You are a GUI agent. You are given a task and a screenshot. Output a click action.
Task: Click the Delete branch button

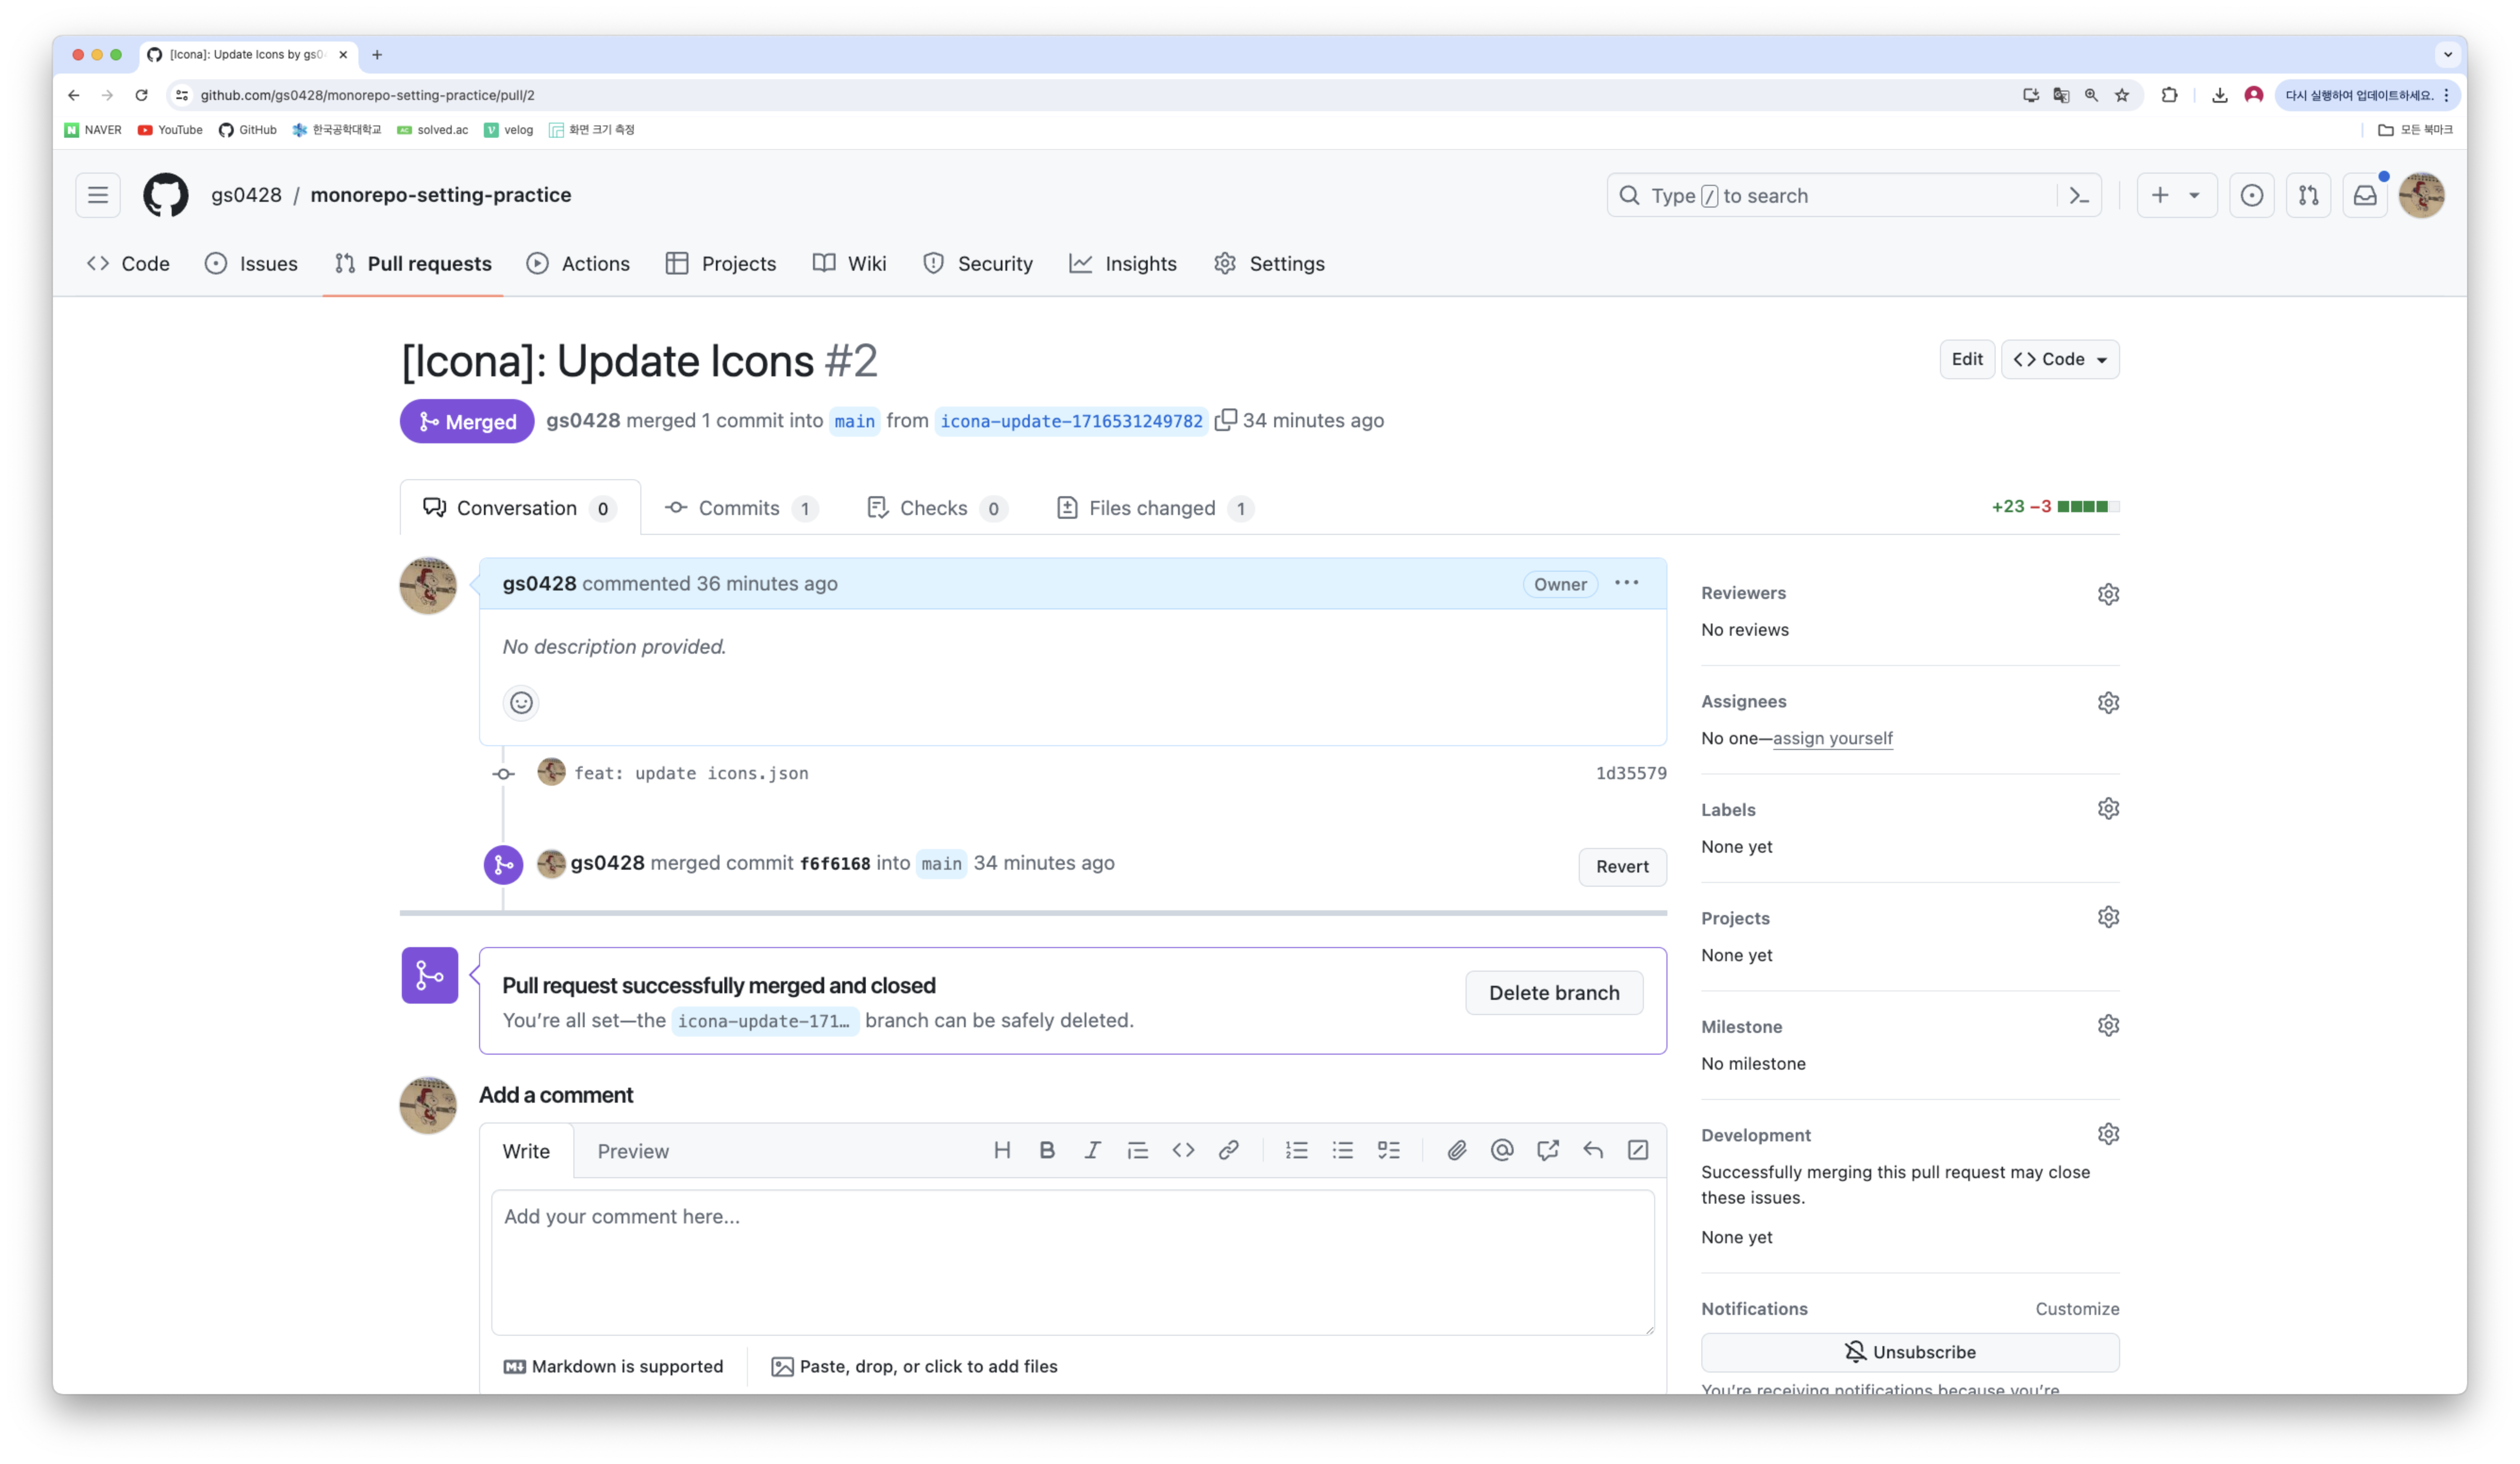tap(1553, 993)
